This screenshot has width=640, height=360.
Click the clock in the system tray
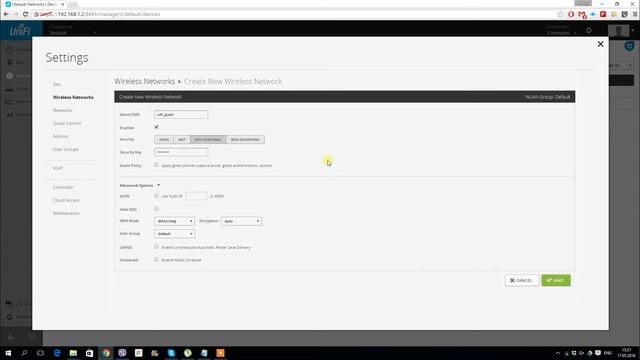(626, 353)
